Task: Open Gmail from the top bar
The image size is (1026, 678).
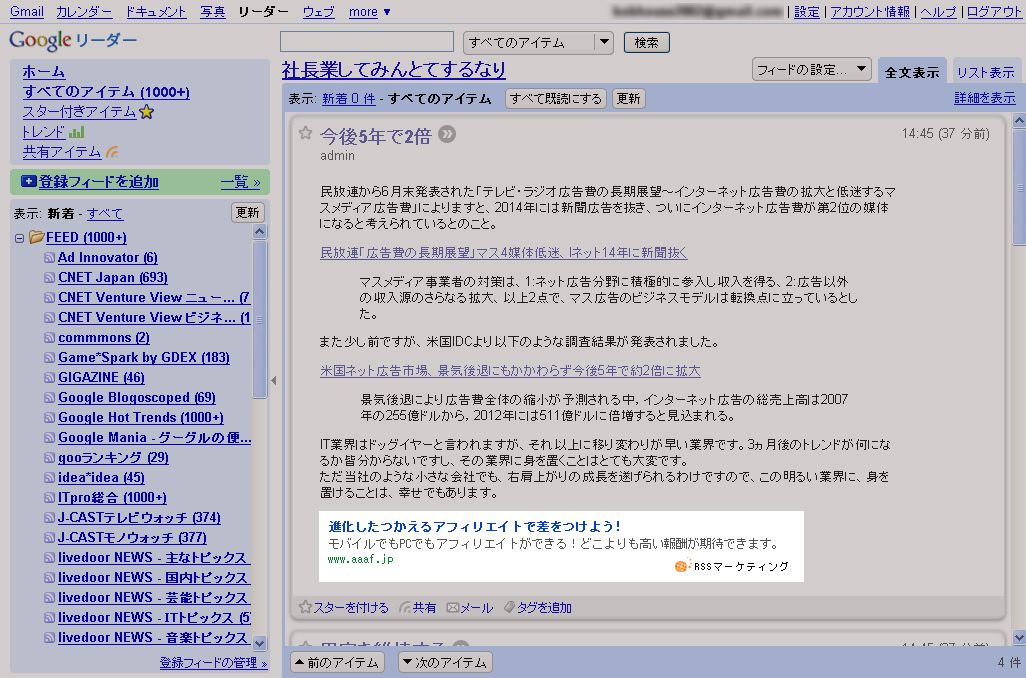Action: tap(27, 12)
